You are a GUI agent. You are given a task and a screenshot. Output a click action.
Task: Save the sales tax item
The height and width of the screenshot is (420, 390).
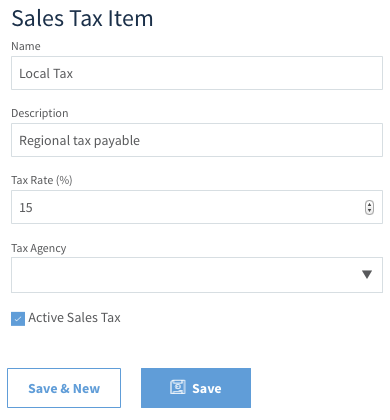196,388
